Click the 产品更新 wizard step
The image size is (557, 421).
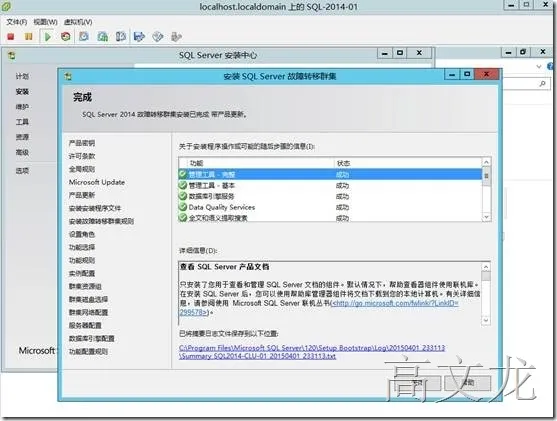pos(82,195)
